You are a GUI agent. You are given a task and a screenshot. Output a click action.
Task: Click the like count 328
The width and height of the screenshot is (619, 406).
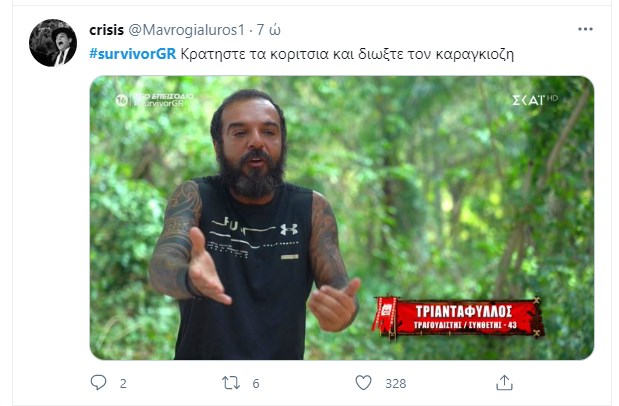point(396,383)
